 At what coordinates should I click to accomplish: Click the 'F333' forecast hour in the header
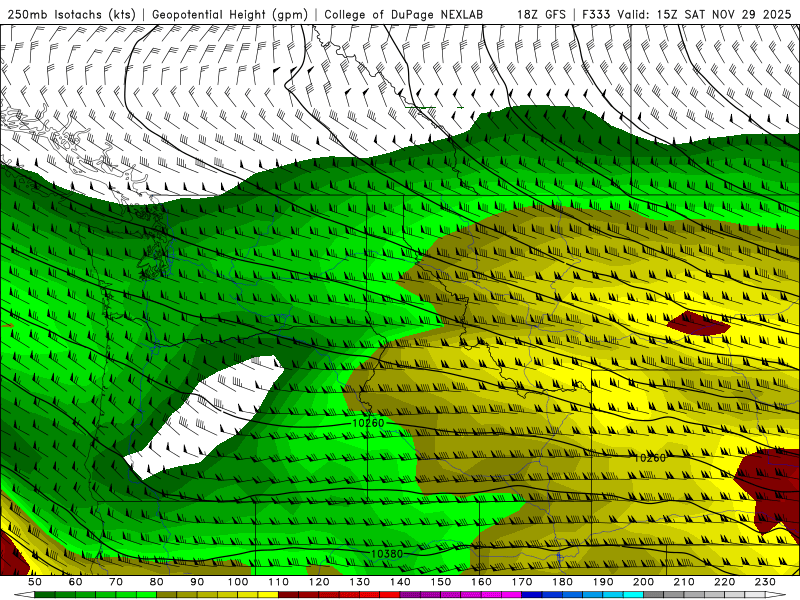tap(596, 14)
